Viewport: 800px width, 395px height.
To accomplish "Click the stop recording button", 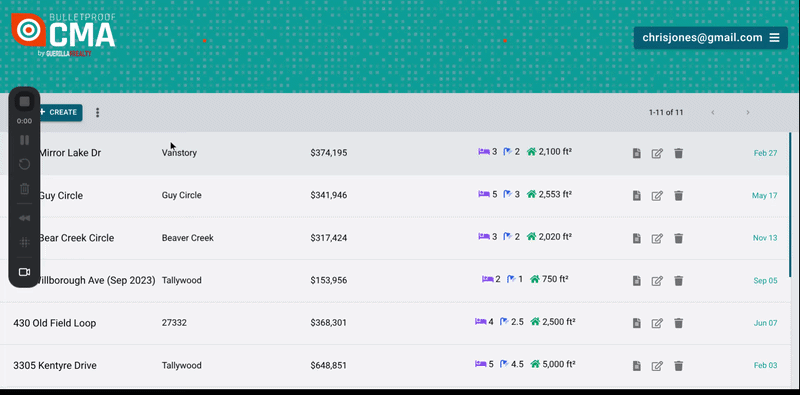I will click(x=24, y=102).
